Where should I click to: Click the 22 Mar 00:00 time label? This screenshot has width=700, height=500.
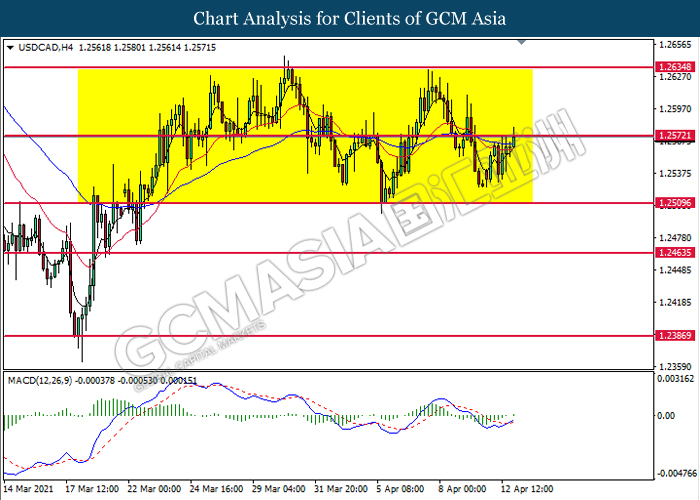[154, 489]
